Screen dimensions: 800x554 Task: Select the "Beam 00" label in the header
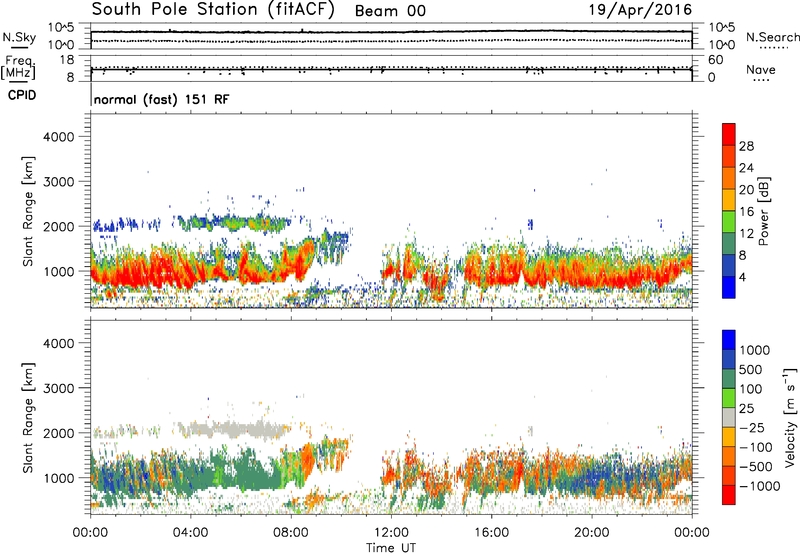point(390,11)
